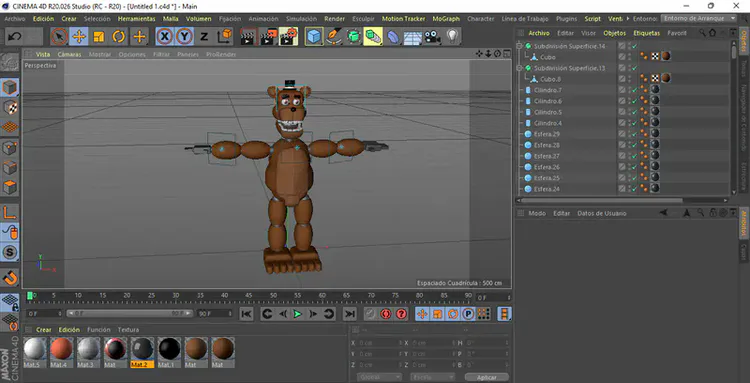
Task: Toggle the green check of Cilindro.6
Action: point(634,101)
